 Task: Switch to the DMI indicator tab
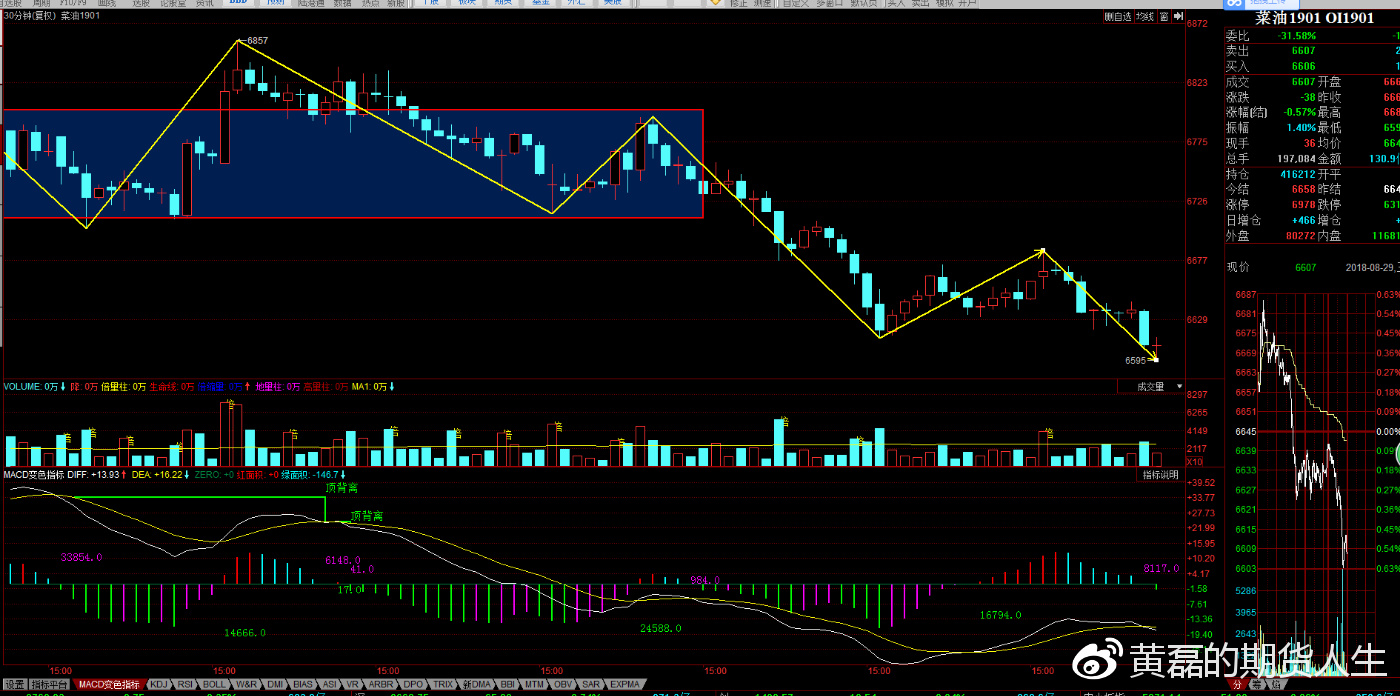(x=275, y=684)
